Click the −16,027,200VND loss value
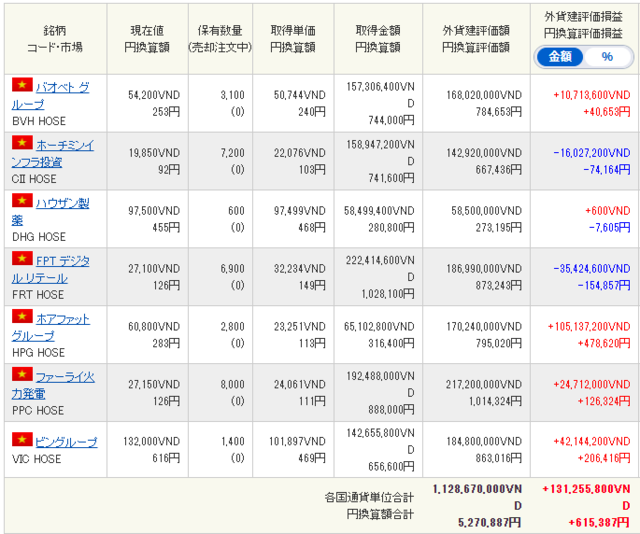 592,153
